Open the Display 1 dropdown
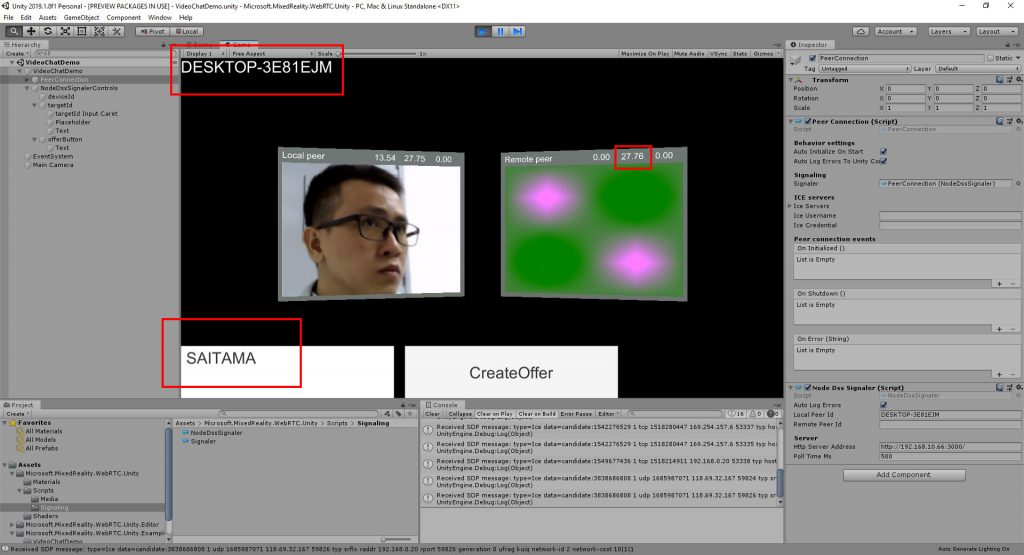This screenshot has width=1024, height=555. [x=204, y=54]
